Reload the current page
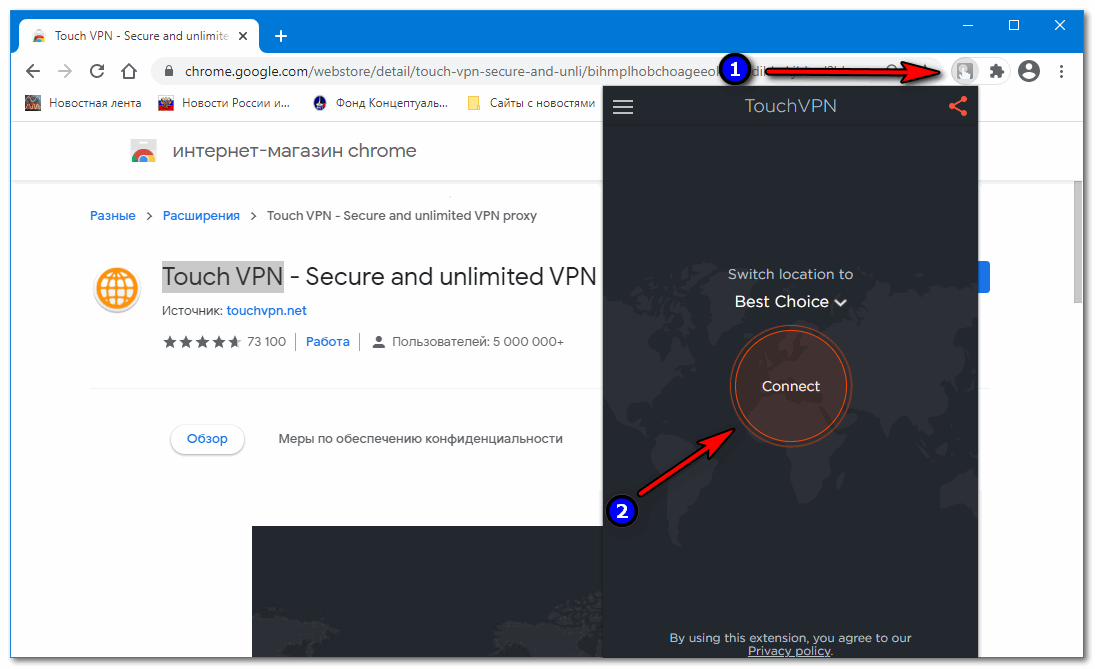The image size is (1095, 669). tap(97, 71)
